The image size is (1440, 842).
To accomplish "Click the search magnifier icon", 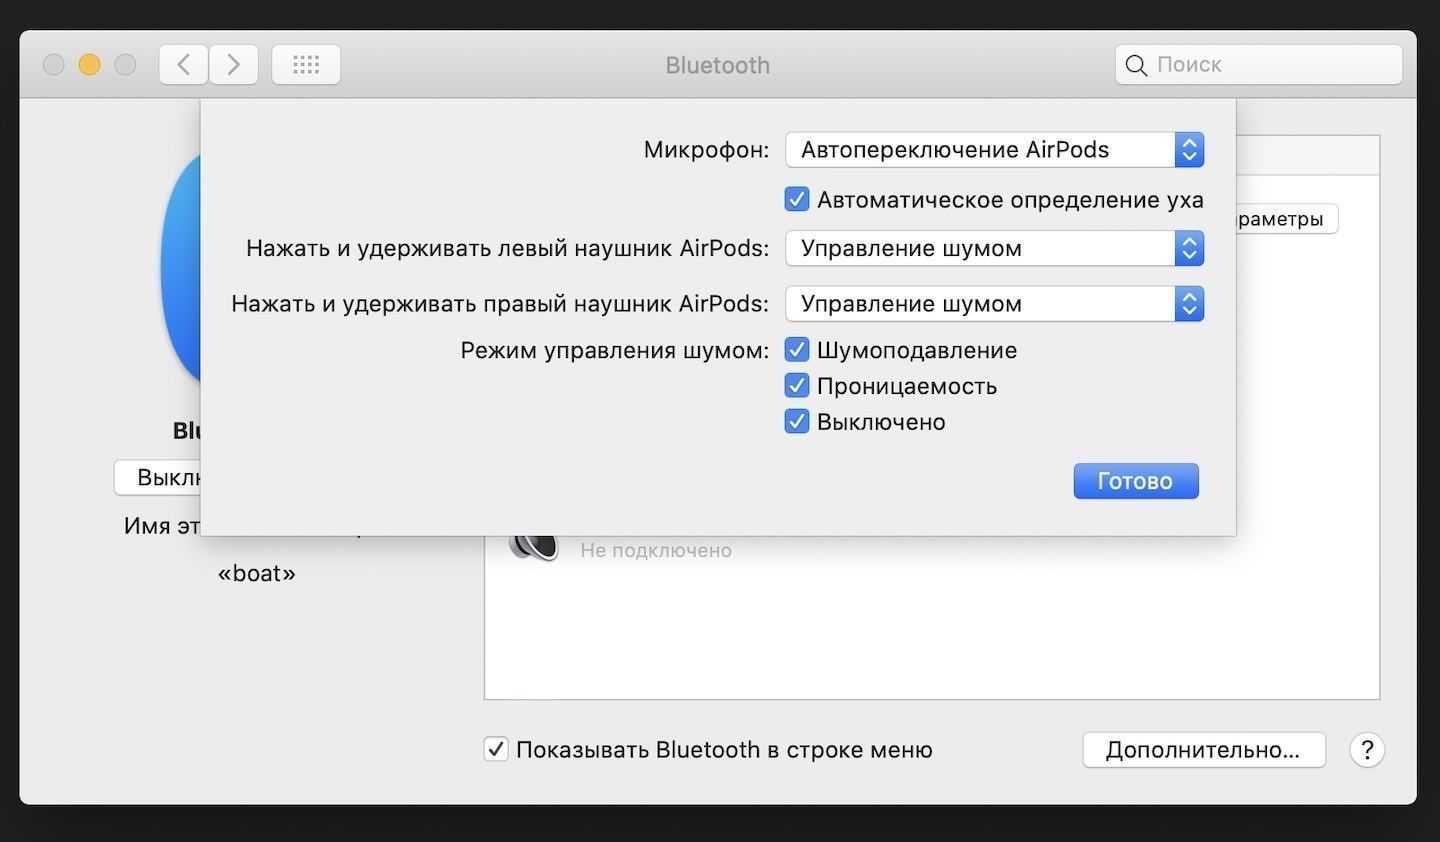I will click(x=1136, y=65).
